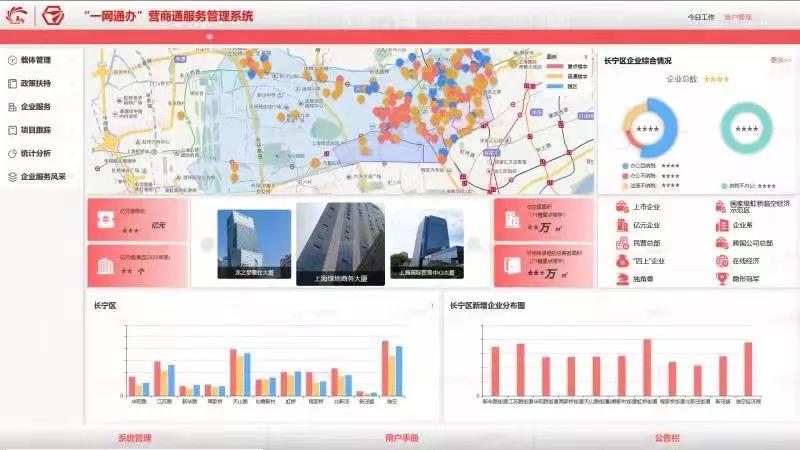Image resolution: width=800 pixels, height=450 pixels.
Task: Open the 用户管理 tab in header
Action: (739, 17)
